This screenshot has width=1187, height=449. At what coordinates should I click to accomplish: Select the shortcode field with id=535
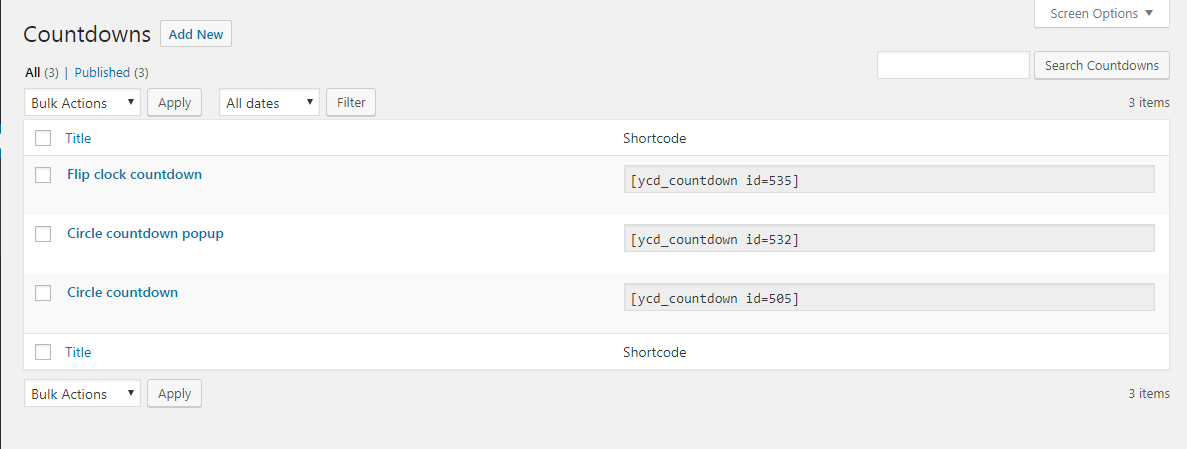[x=889, y=180]
